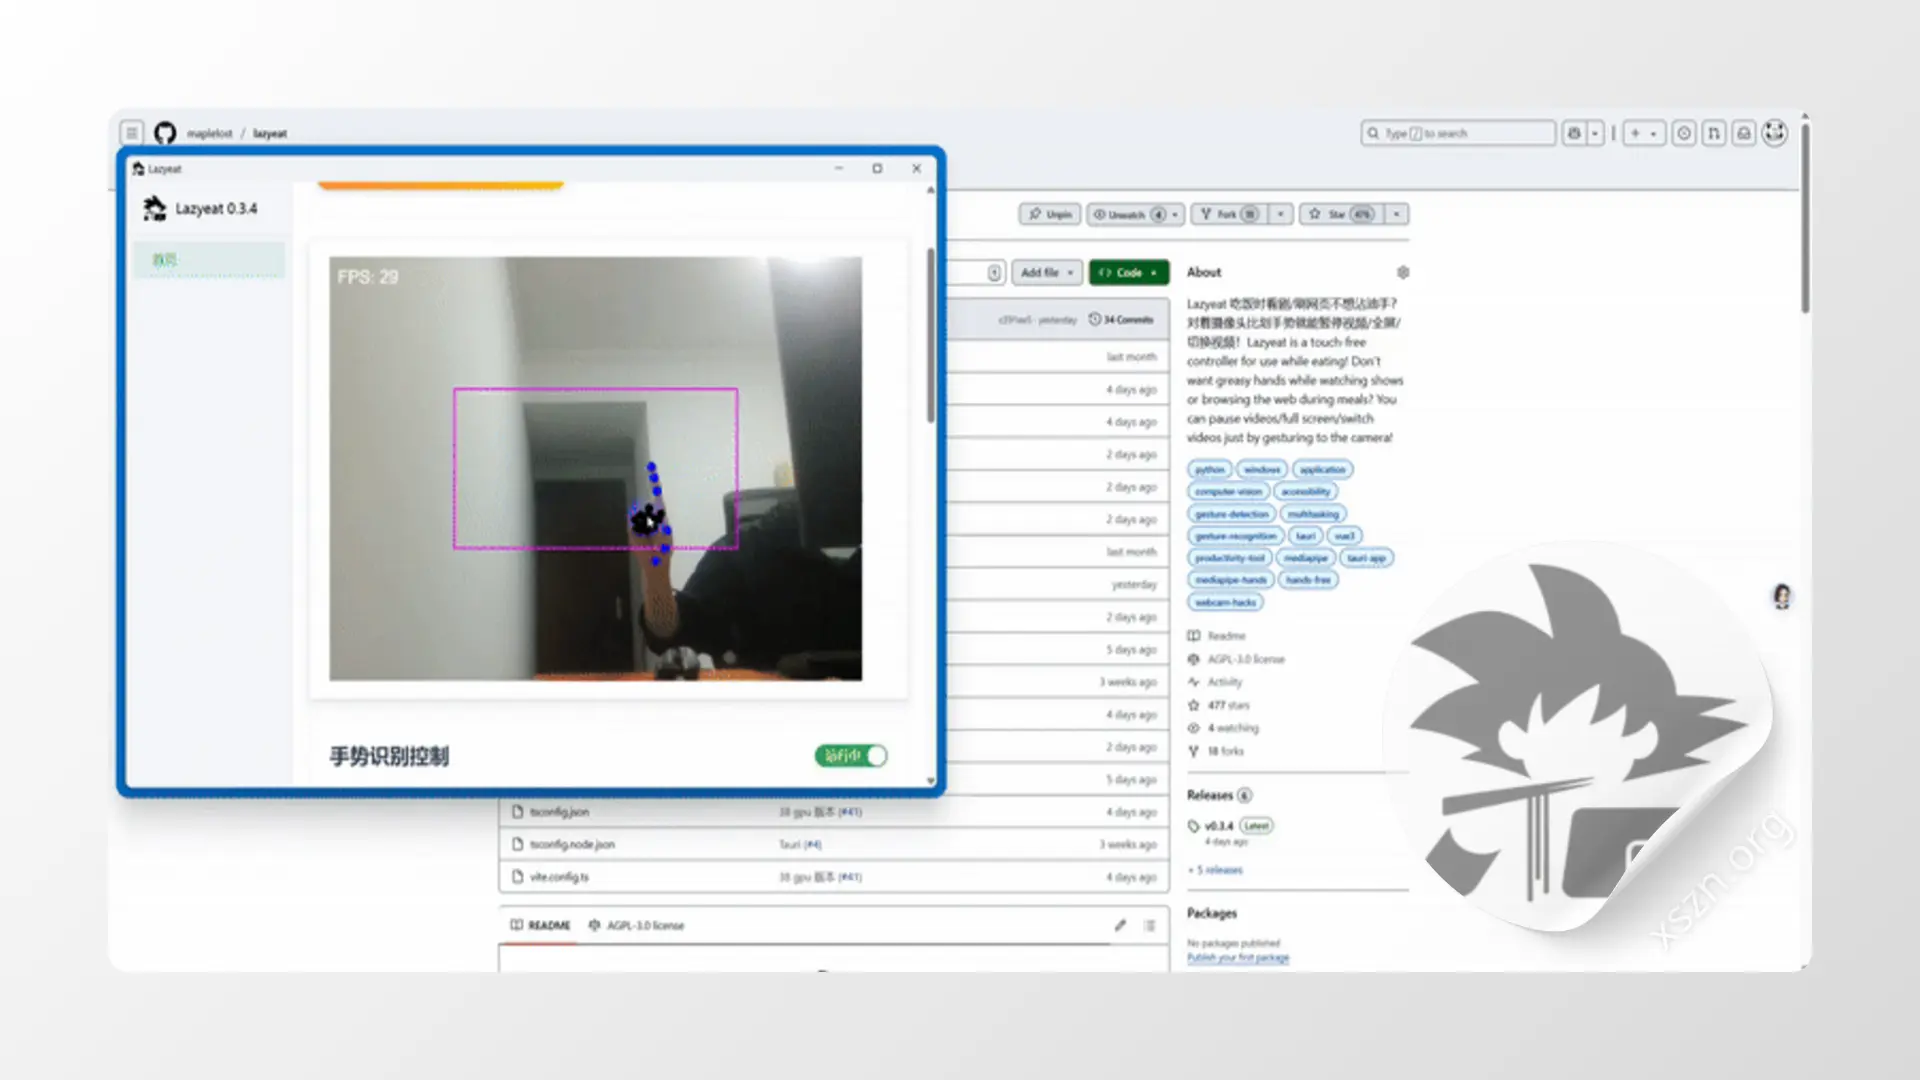View the 477 stars link
Image resolution: width=1920 pixels, height=1080 pixels.
point(1219,705)
